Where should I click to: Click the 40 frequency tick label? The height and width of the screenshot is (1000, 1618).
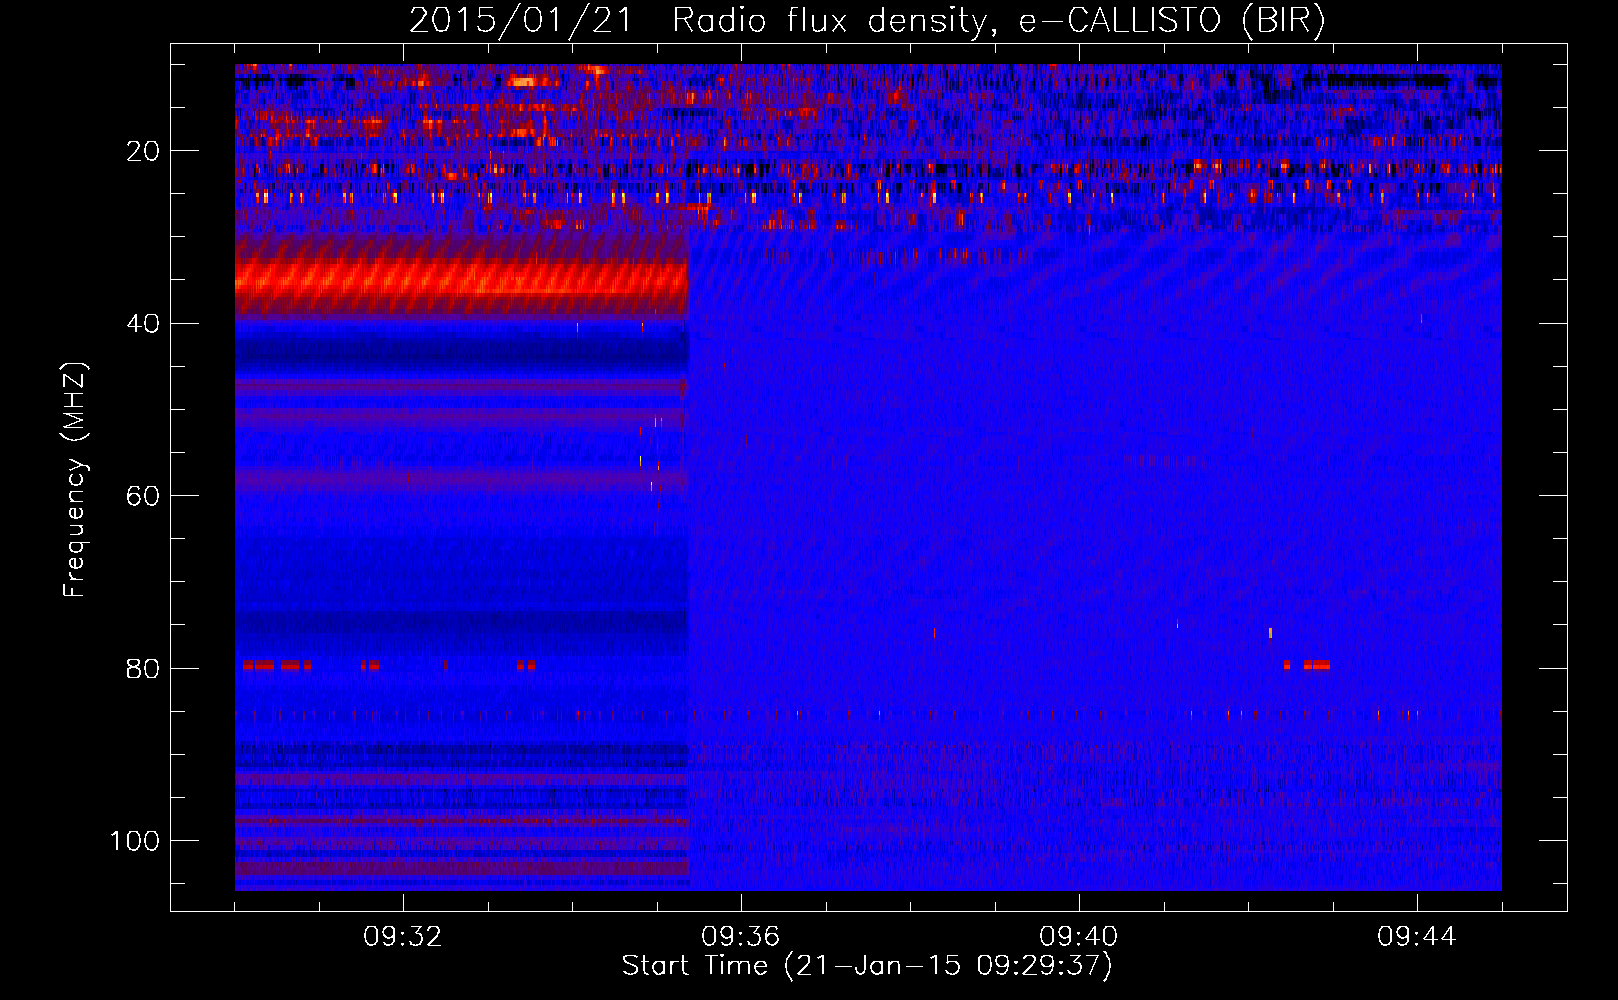[143, 324]
